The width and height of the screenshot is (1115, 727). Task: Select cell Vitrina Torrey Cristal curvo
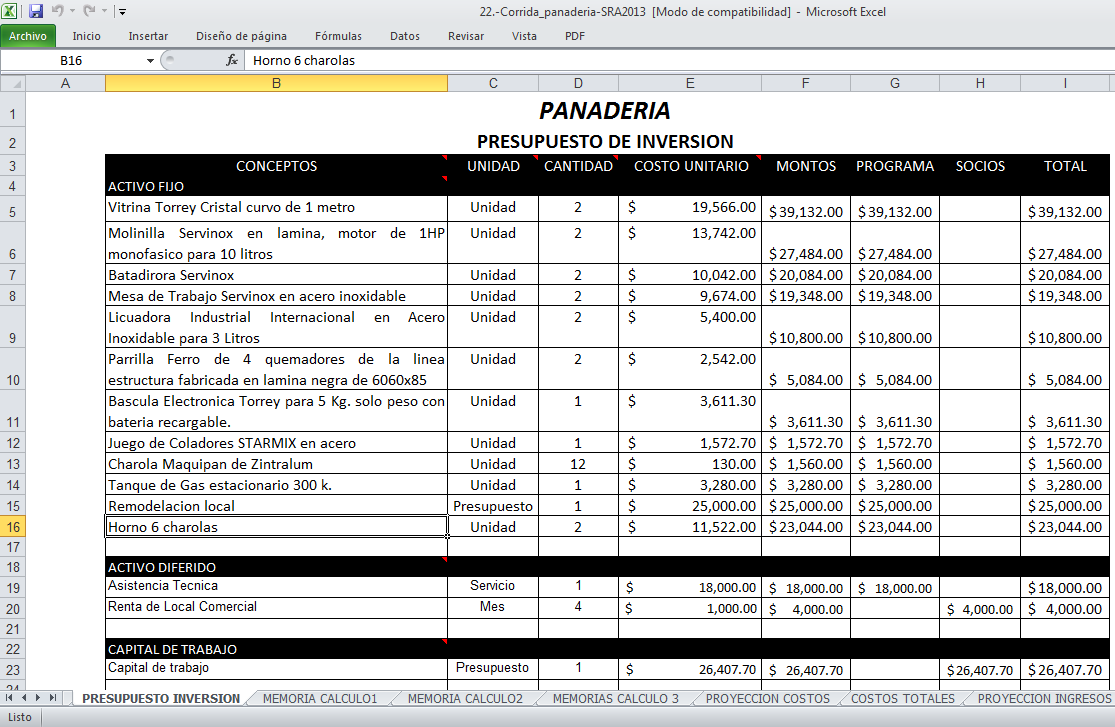point(276,208)
